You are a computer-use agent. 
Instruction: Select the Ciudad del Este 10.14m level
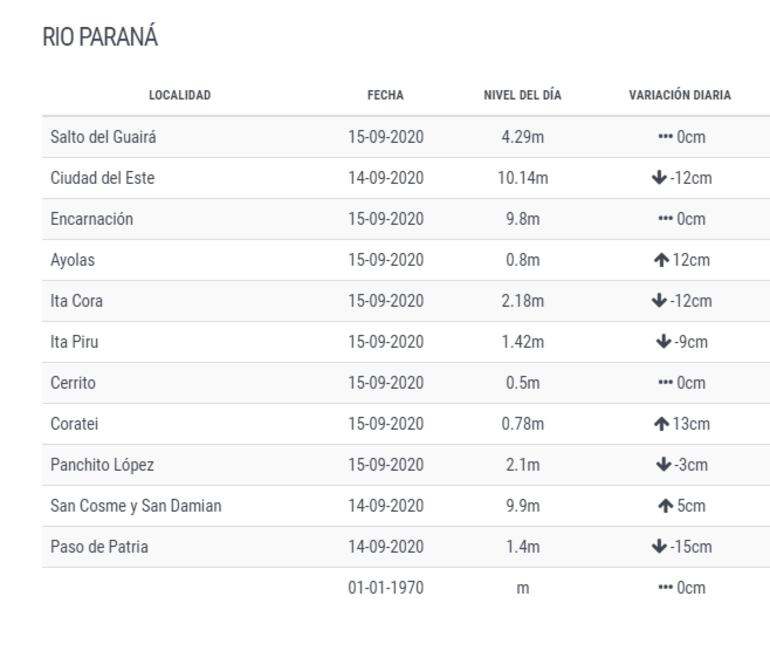(522, 178)
